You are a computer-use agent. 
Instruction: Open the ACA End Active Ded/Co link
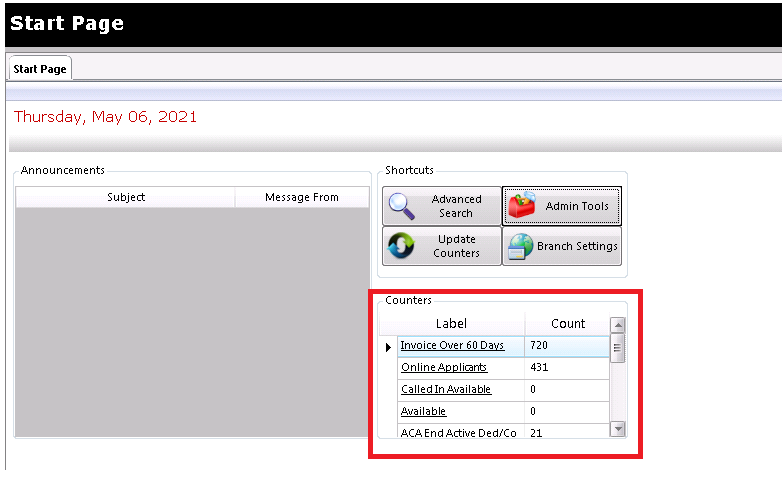[x=458, y=432]
